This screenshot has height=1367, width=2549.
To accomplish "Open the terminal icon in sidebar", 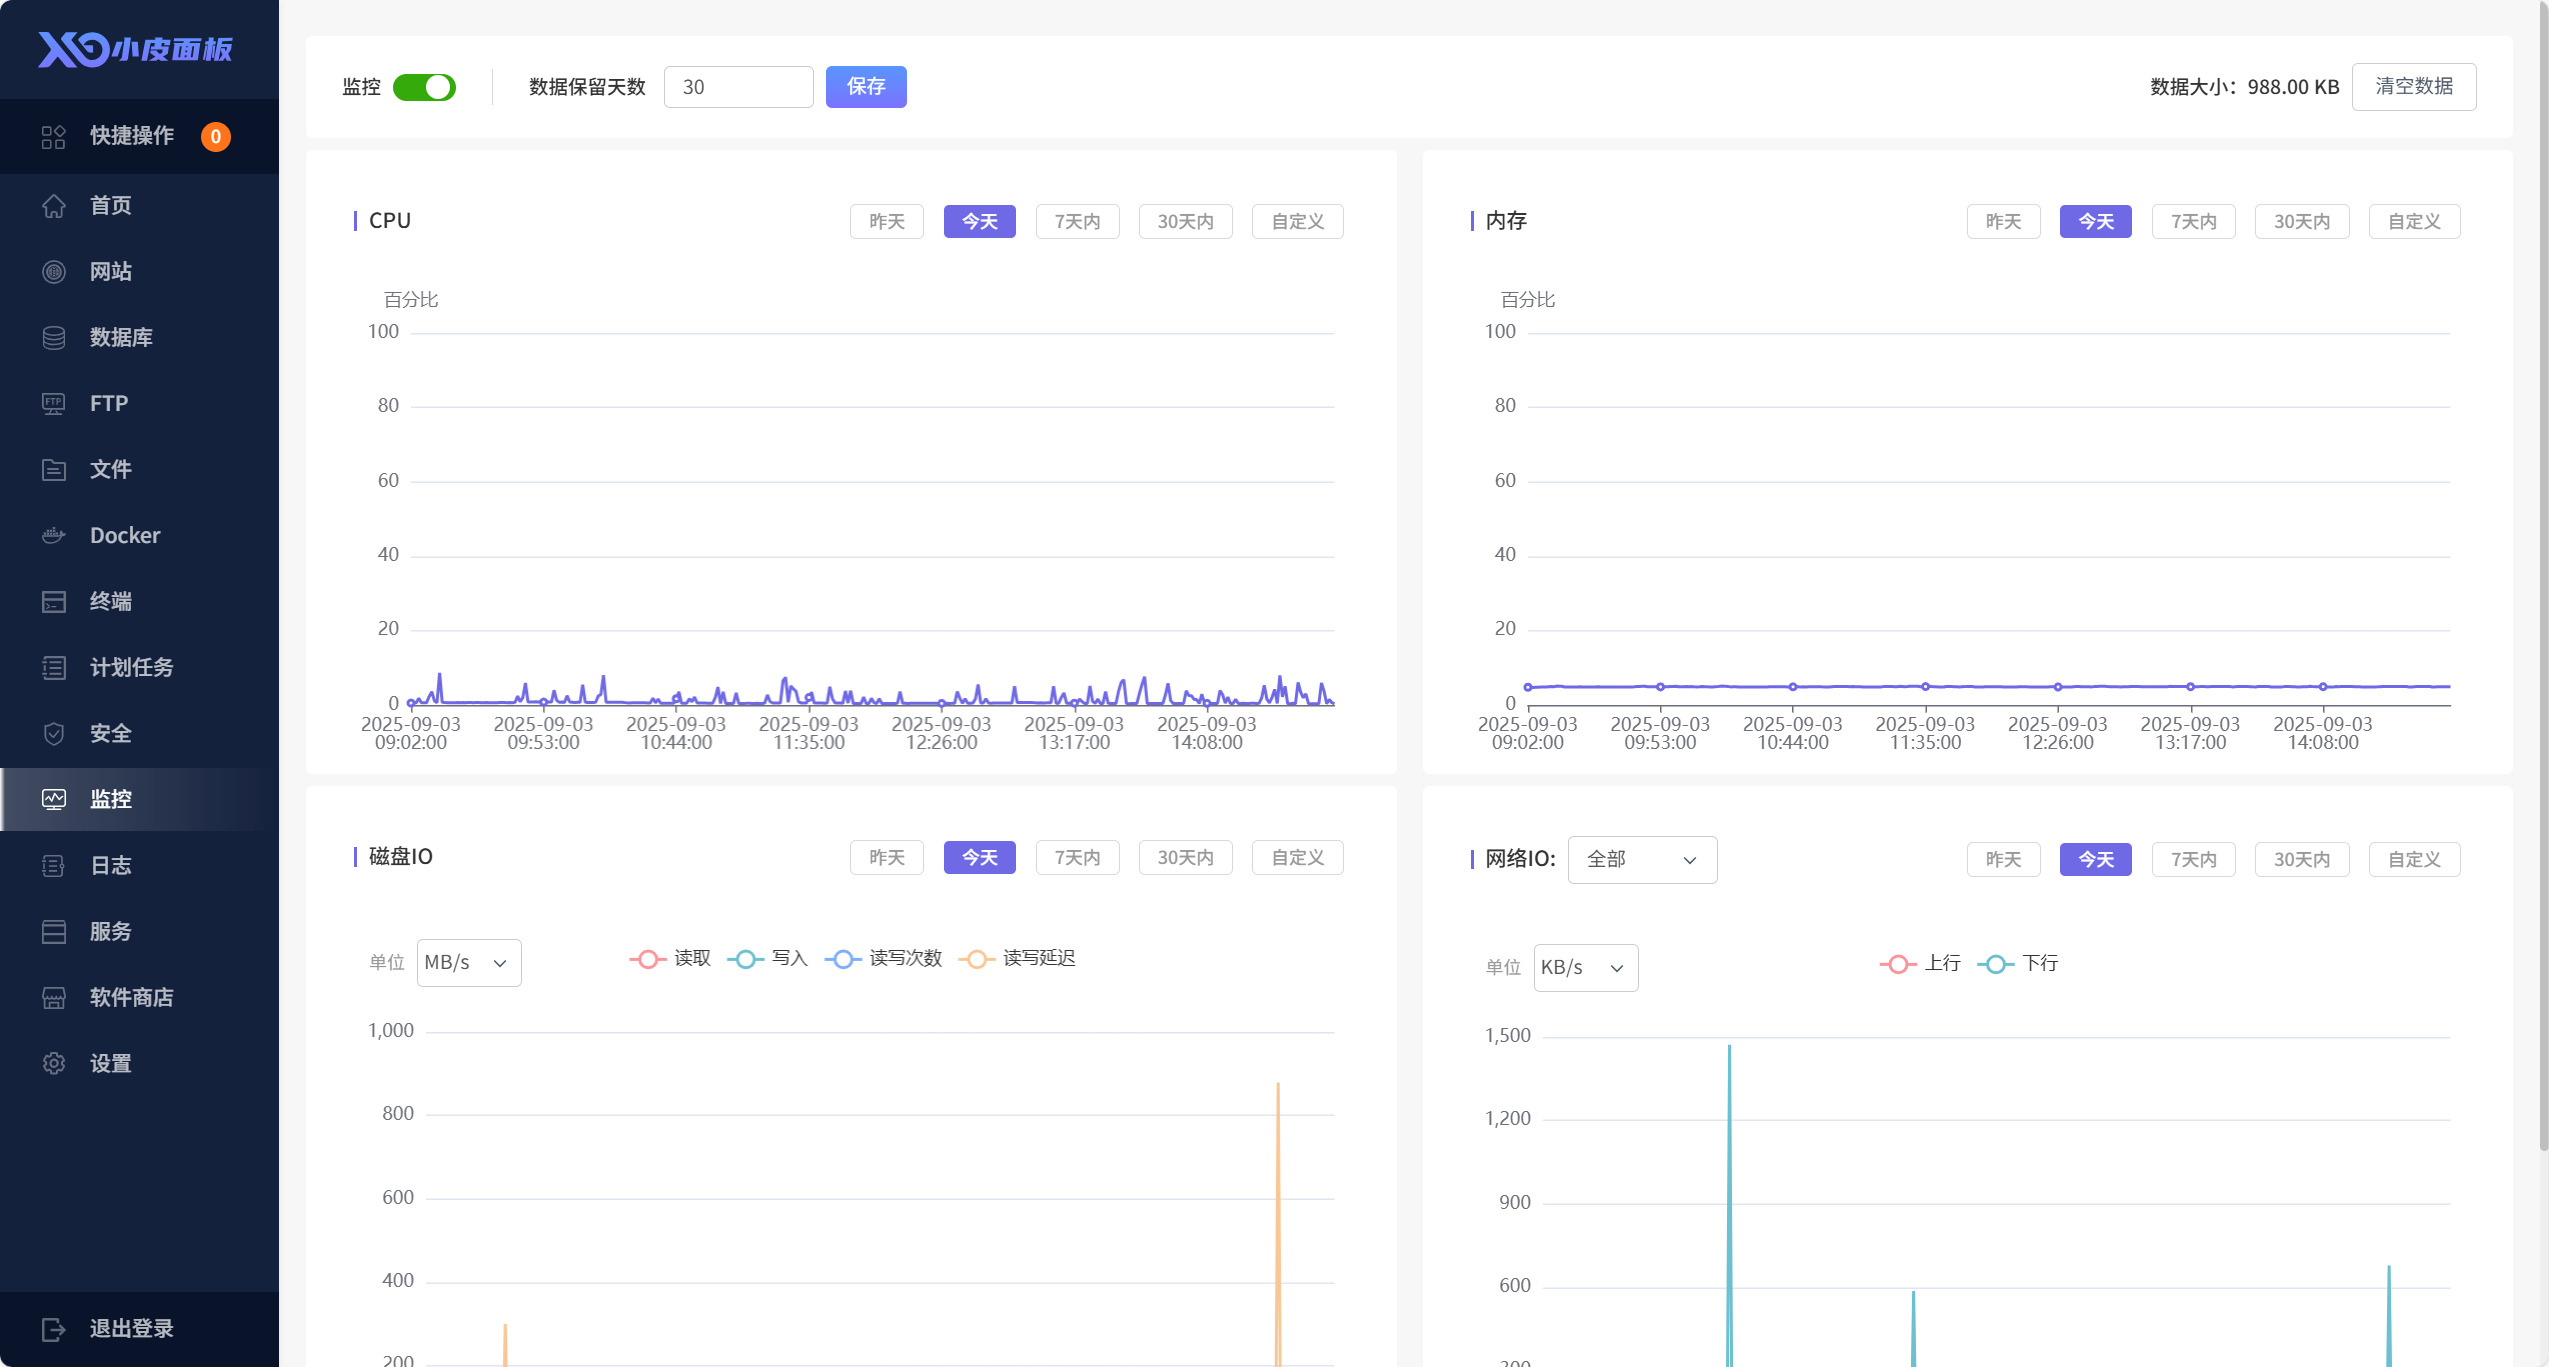I will pos(54,601).
